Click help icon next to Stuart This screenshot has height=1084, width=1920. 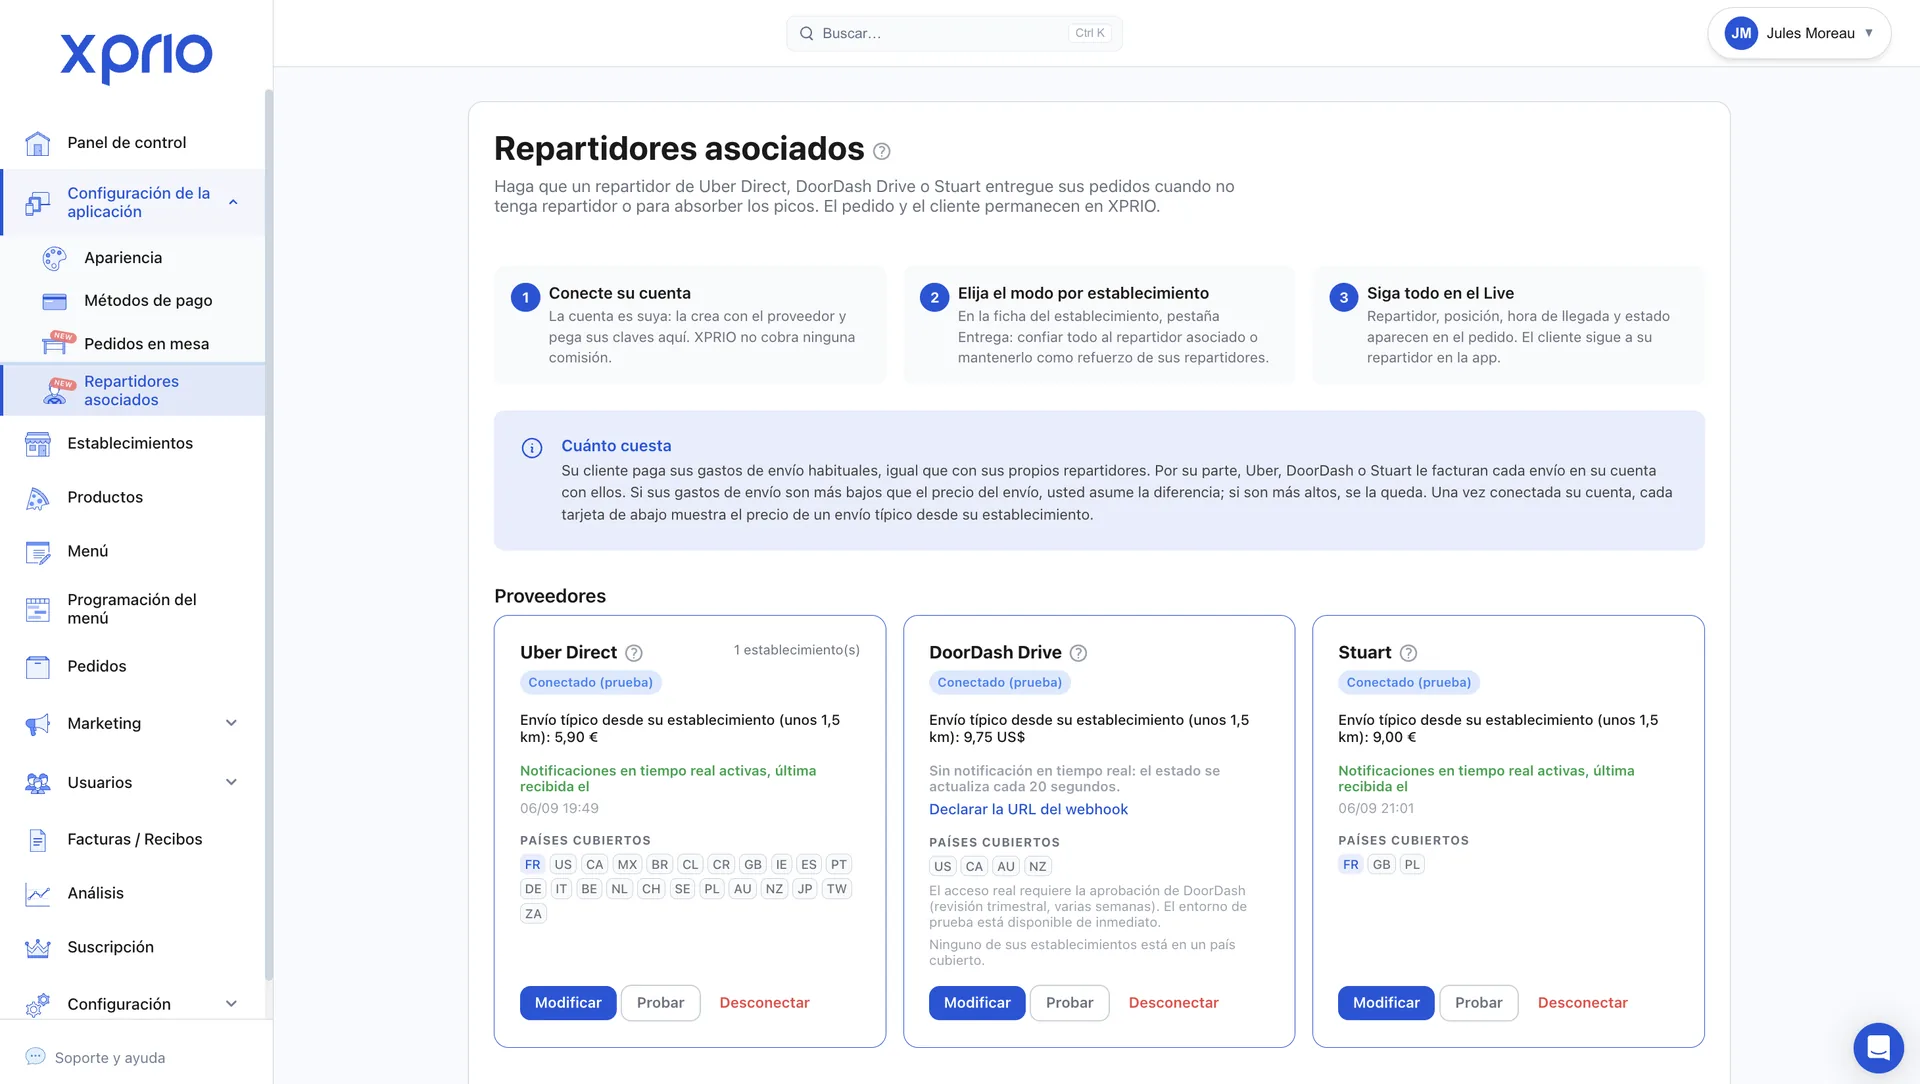pyautogui.click(x=1408, y=653)
